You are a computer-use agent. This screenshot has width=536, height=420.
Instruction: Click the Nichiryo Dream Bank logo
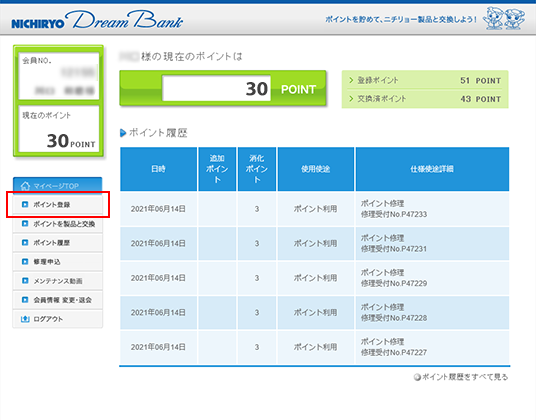[97, 20]
